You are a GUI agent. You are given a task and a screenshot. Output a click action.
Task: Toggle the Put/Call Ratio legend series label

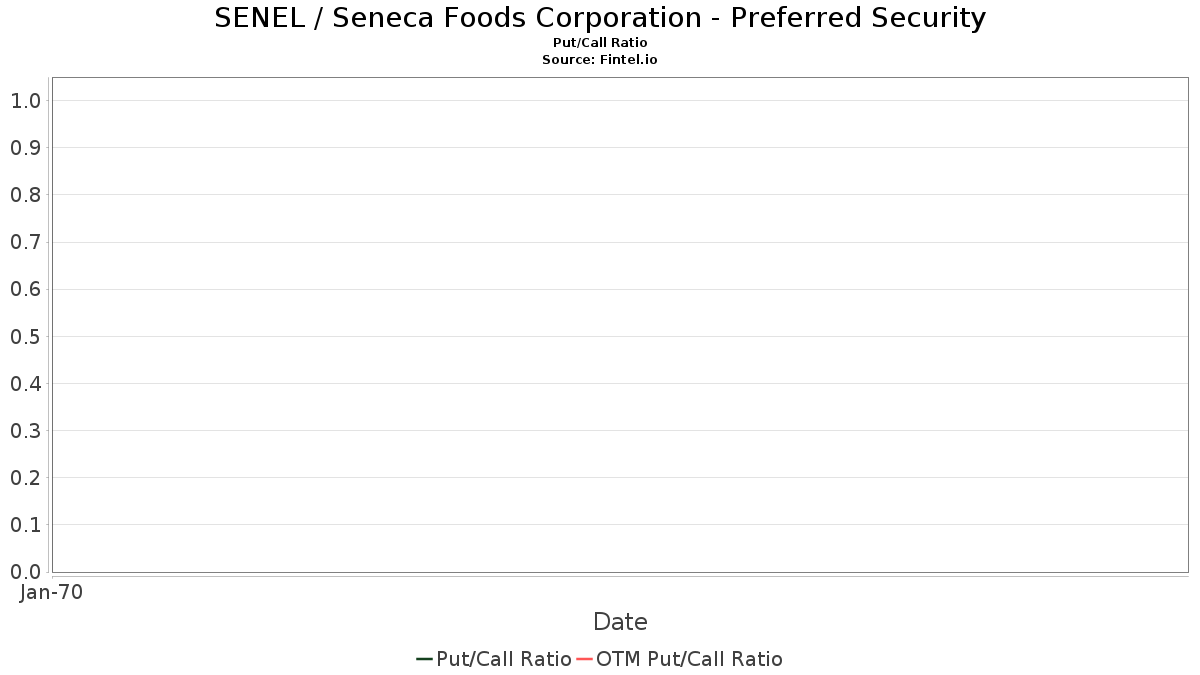[504, 659]
